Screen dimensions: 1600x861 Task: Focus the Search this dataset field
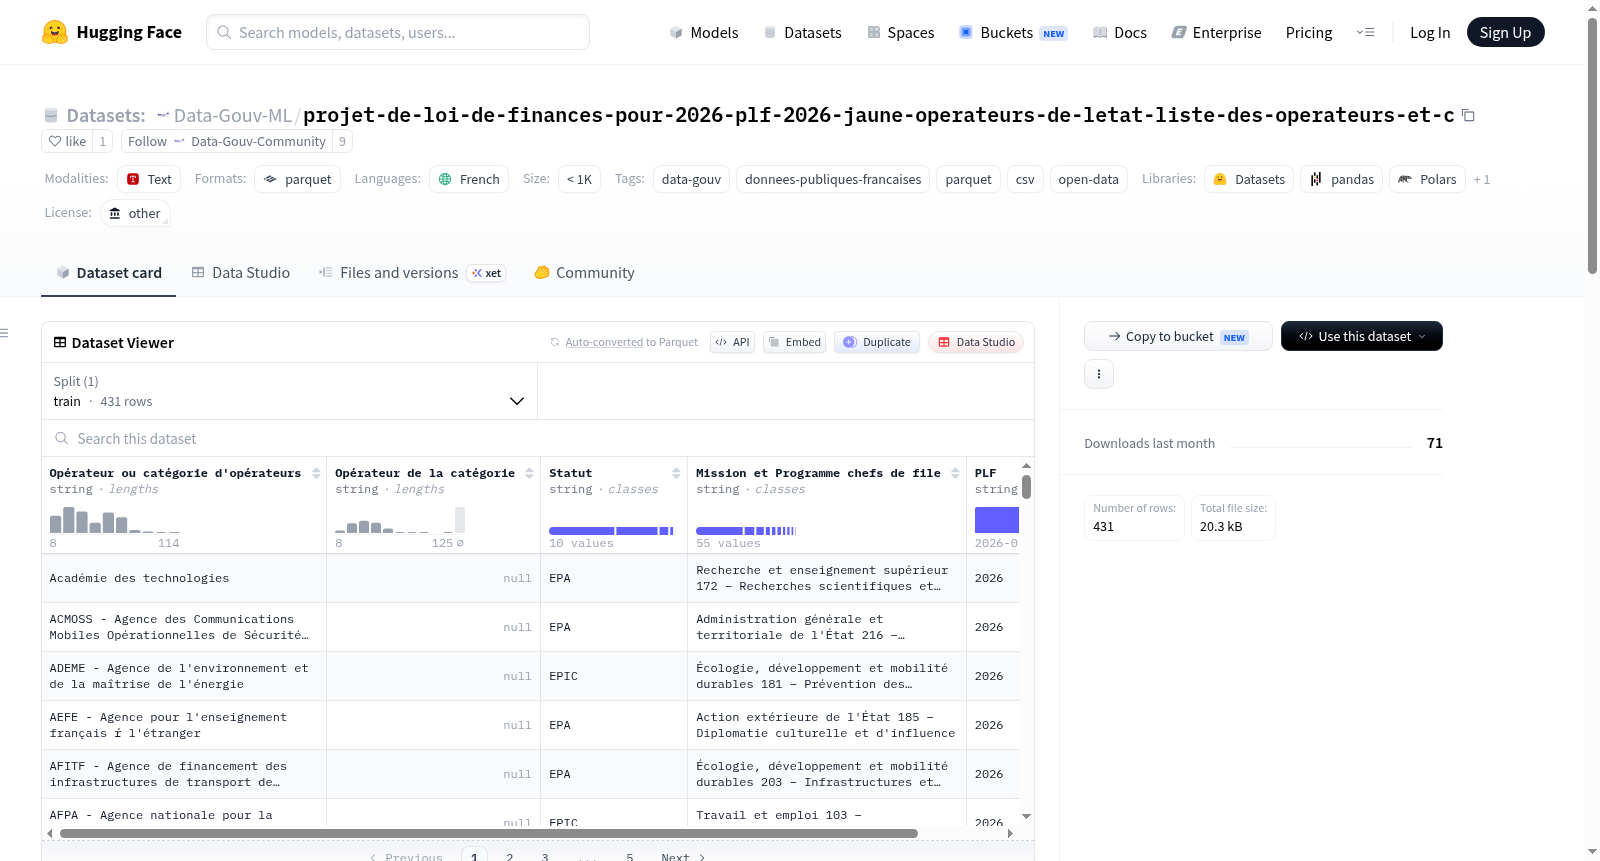pos(538,438)
